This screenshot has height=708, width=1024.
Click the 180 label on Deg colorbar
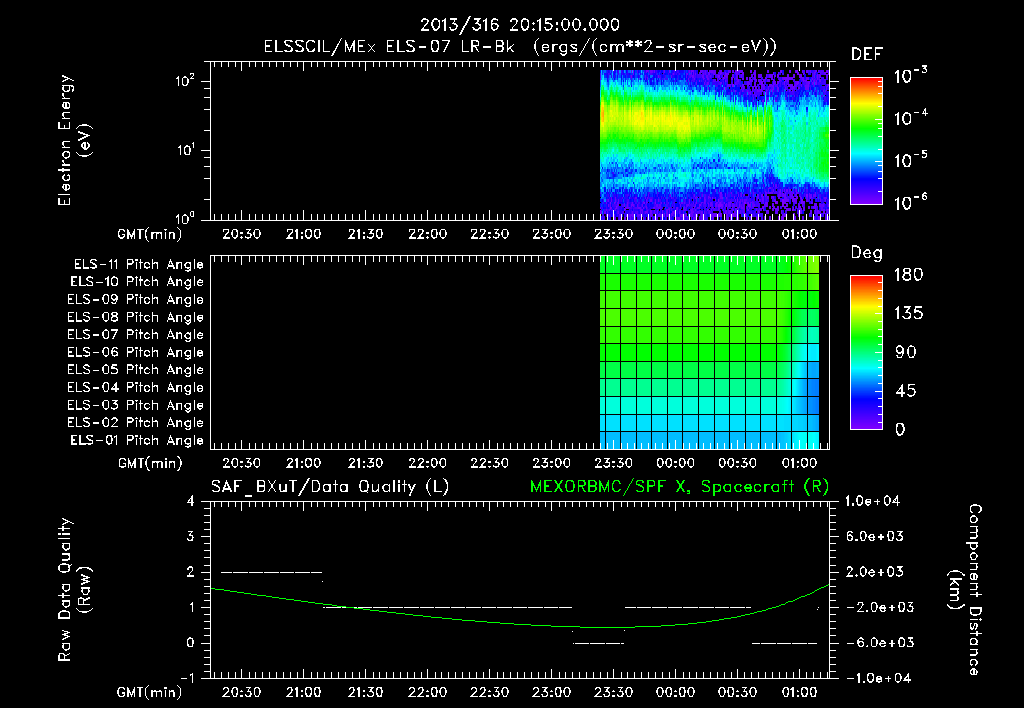pyautogui.click(x=908, y=275)
